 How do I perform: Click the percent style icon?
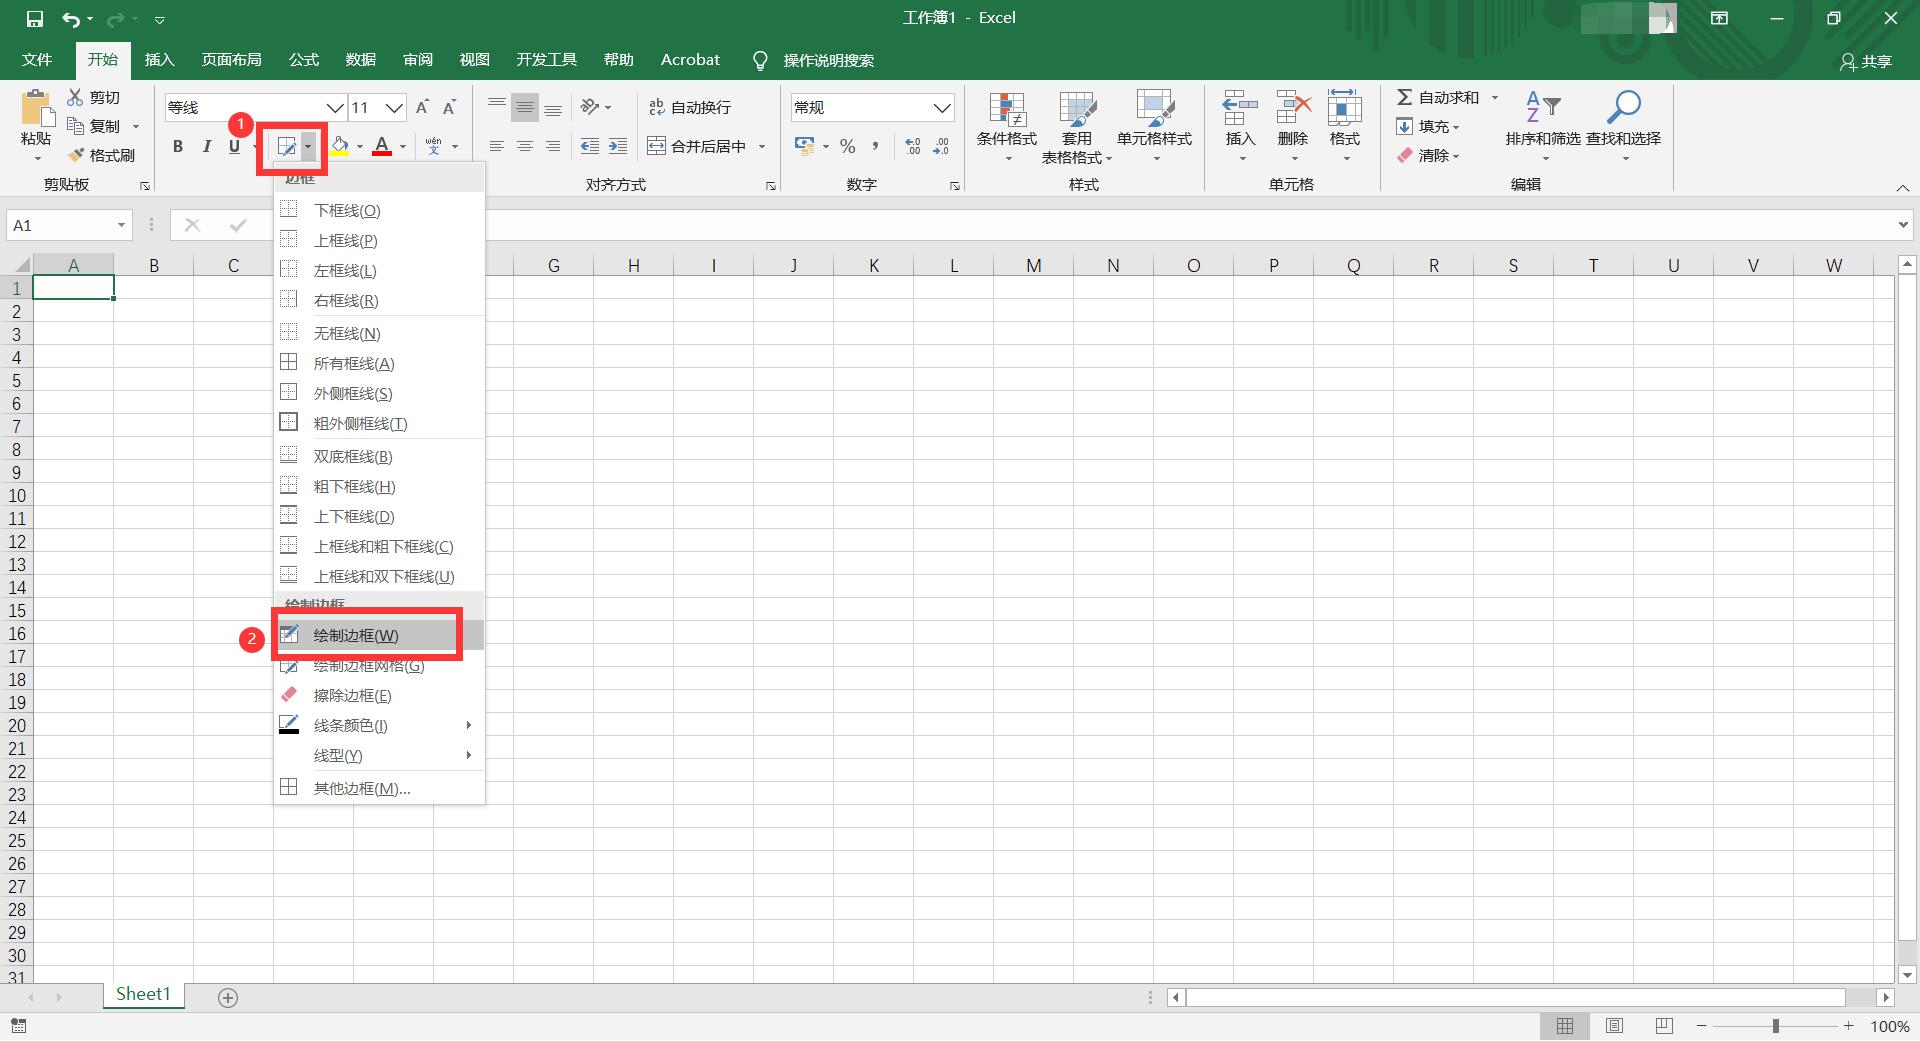pos(848,147)
